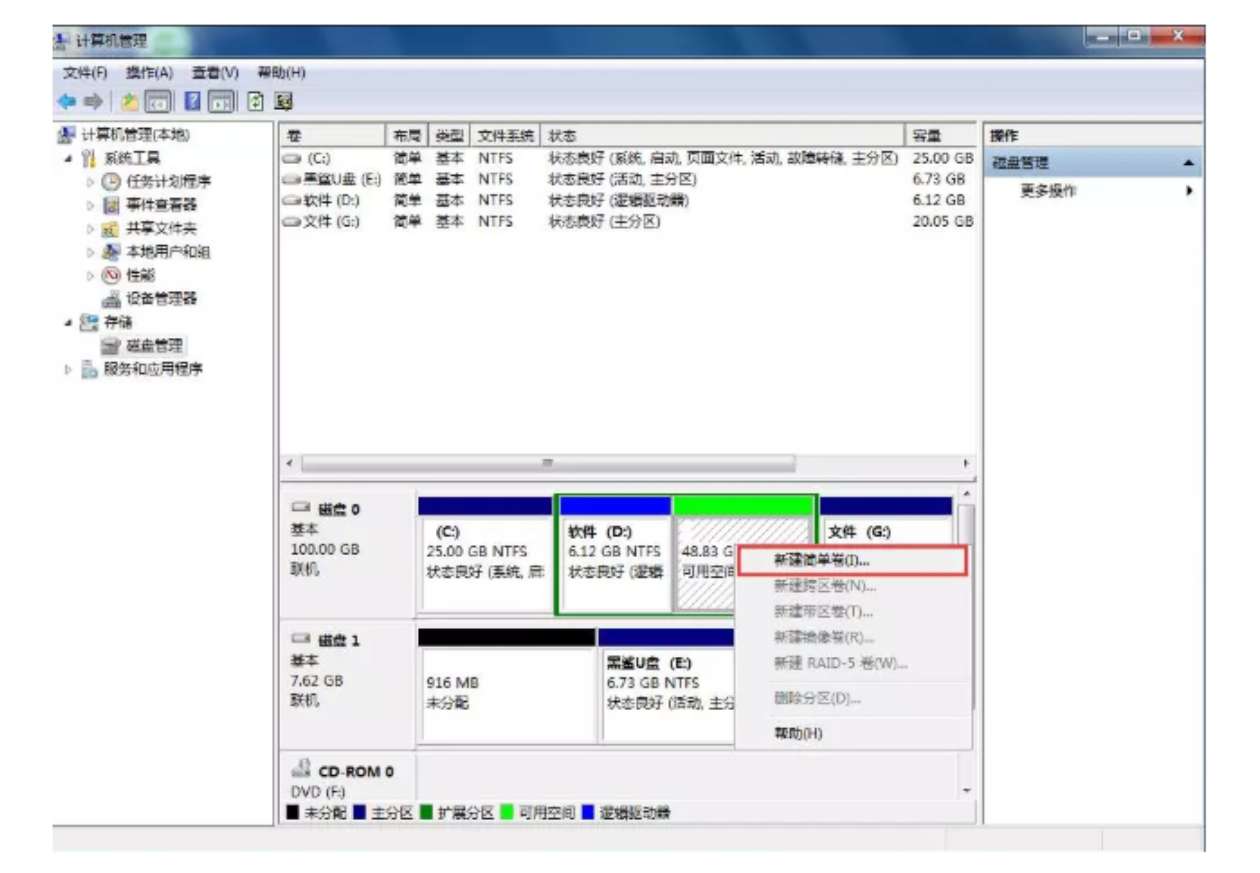Viewport: 1260px width, 873px height.
Task: Open the 操作(A) menu
Action: [x=149, y=73]
